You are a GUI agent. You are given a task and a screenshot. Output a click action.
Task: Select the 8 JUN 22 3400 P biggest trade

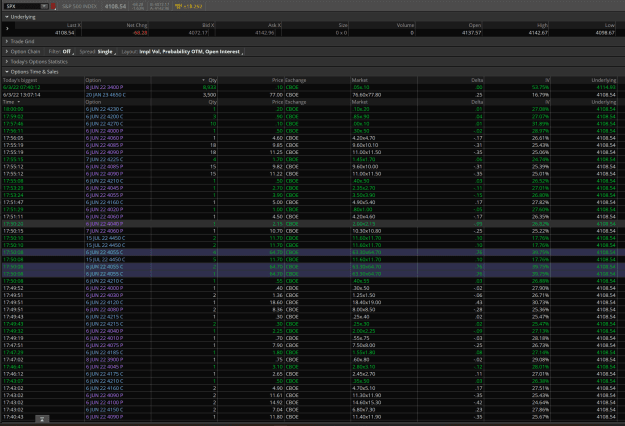[104, 87]
